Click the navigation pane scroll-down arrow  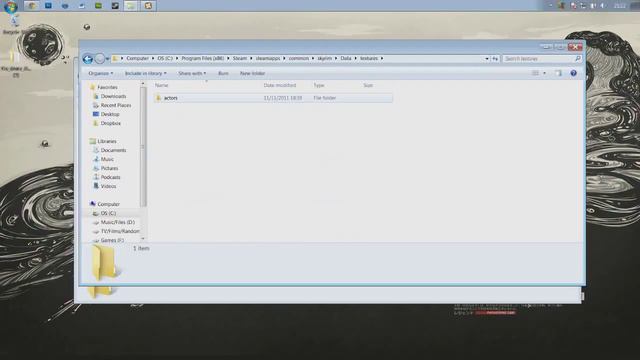(x=143, y=239)
